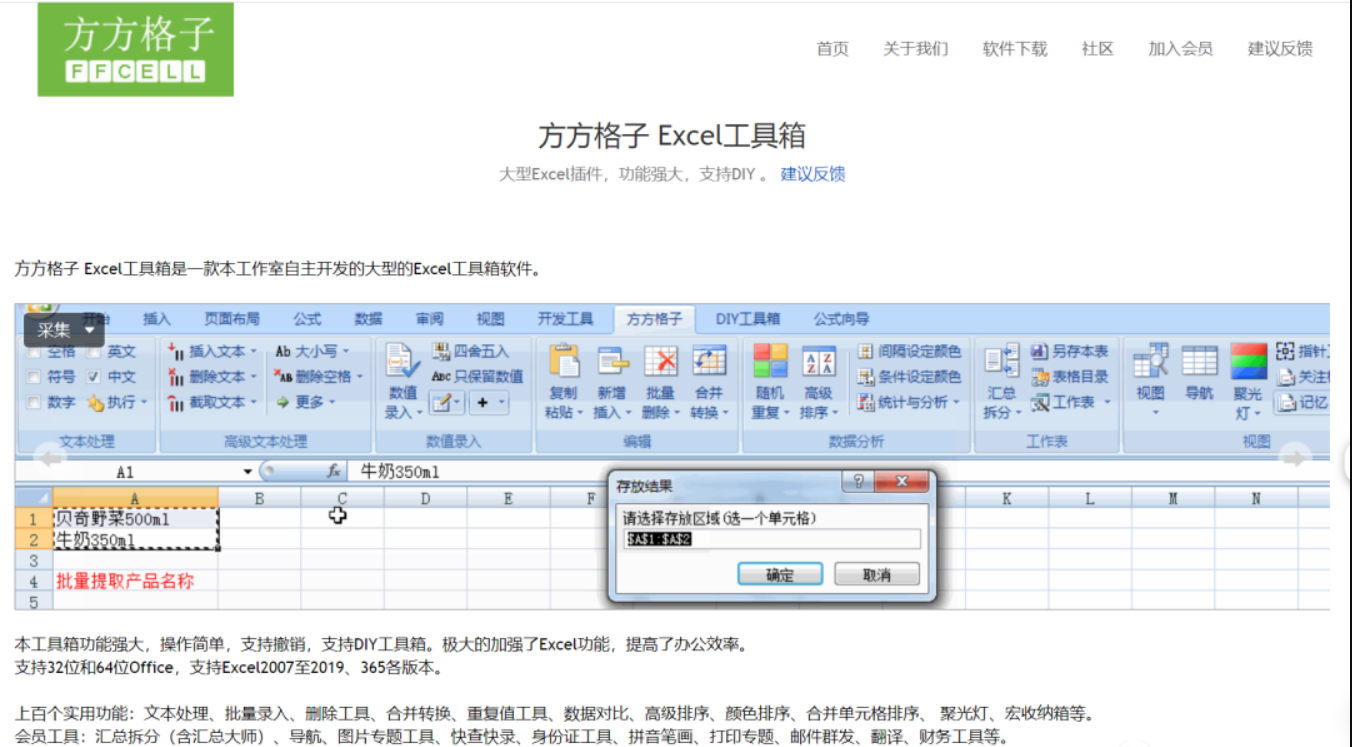Click the 新增插入 icon
Image resolution: width=1352 pixels, height=747 pixels.
(611, 362)
